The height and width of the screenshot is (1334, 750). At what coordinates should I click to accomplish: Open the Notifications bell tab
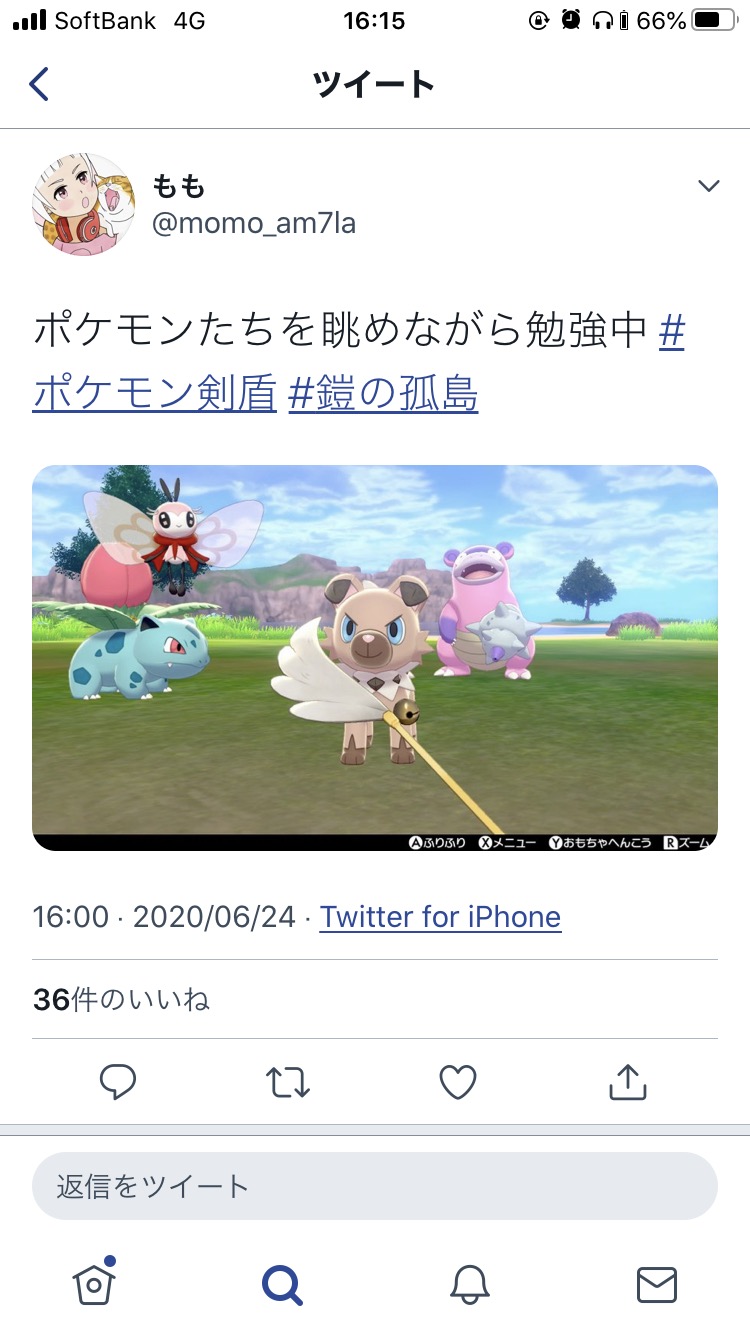(x=470, y=1284)
